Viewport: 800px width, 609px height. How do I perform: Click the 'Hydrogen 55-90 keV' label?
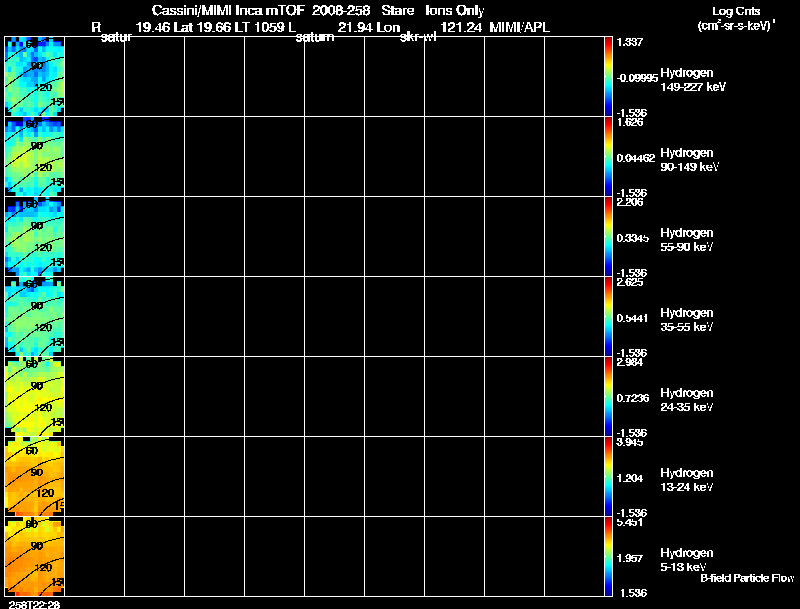(687, 240)
